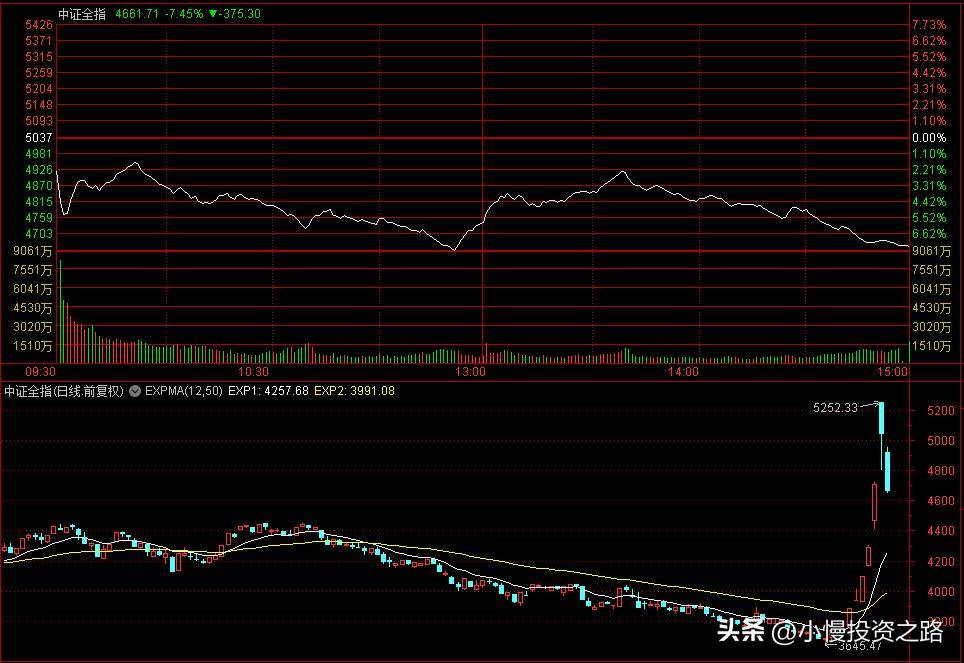Screen dimensions: 964x663
Task: Click the 4703 price axis label
Action: 39,234
